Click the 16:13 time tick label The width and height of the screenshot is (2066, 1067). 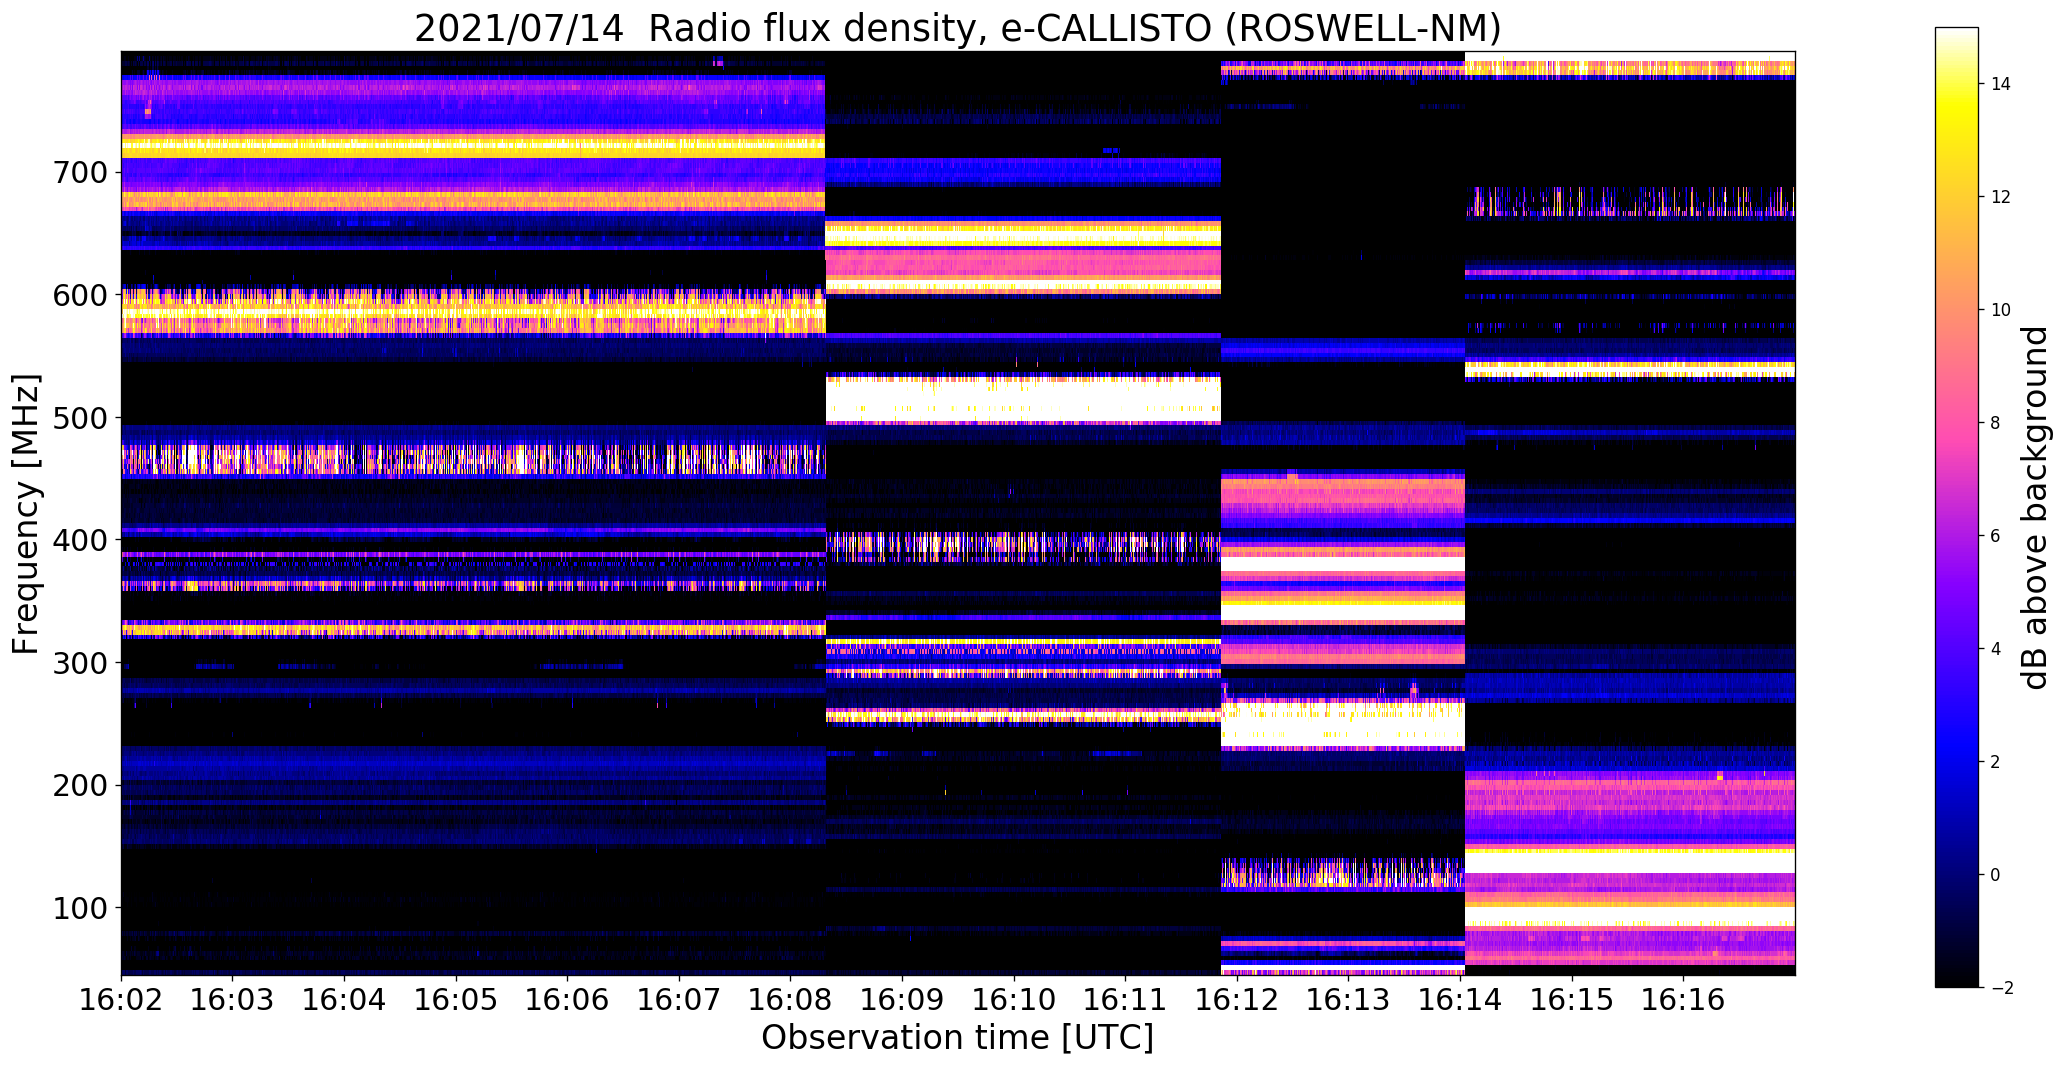pos(1349,998)
